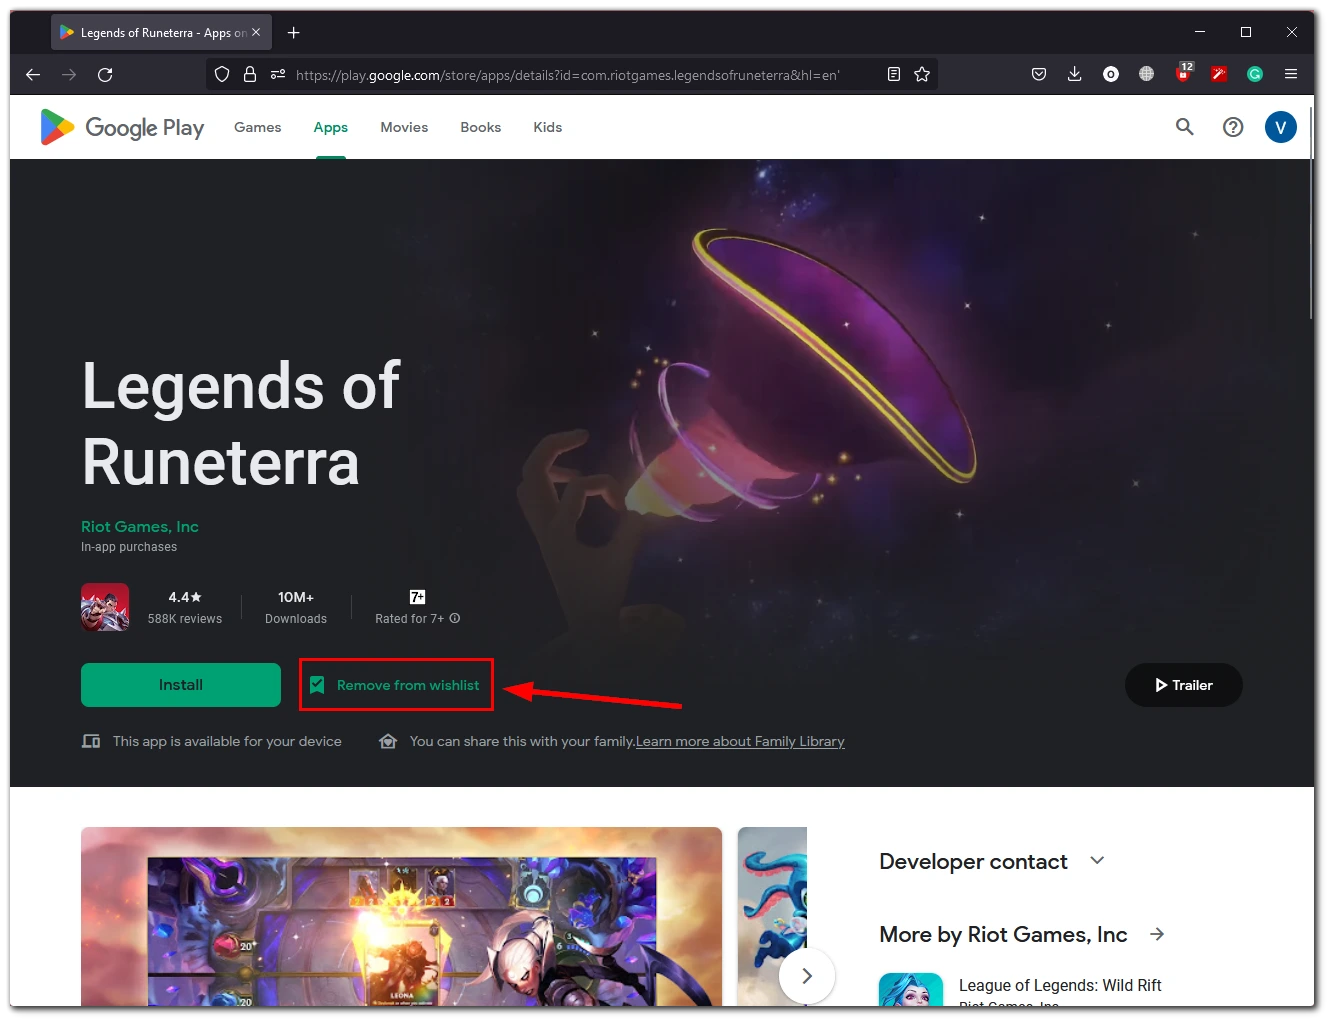Open the Firefox hamburger menu

click(x=1291, y=74)
